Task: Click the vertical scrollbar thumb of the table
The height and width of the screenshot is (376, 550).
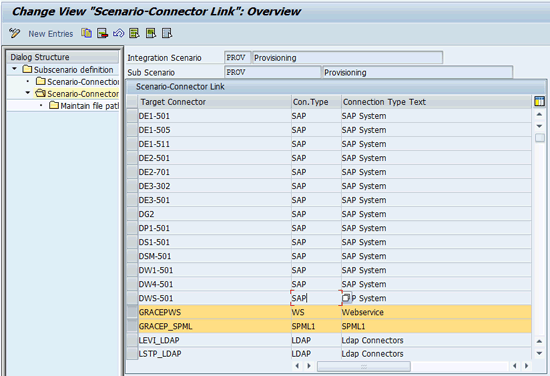Action: pos(540,138)
